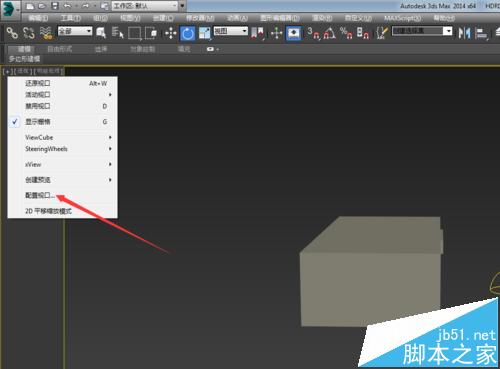Open the Select by Name tool
500x369 pixels.
tap(118, 33)
